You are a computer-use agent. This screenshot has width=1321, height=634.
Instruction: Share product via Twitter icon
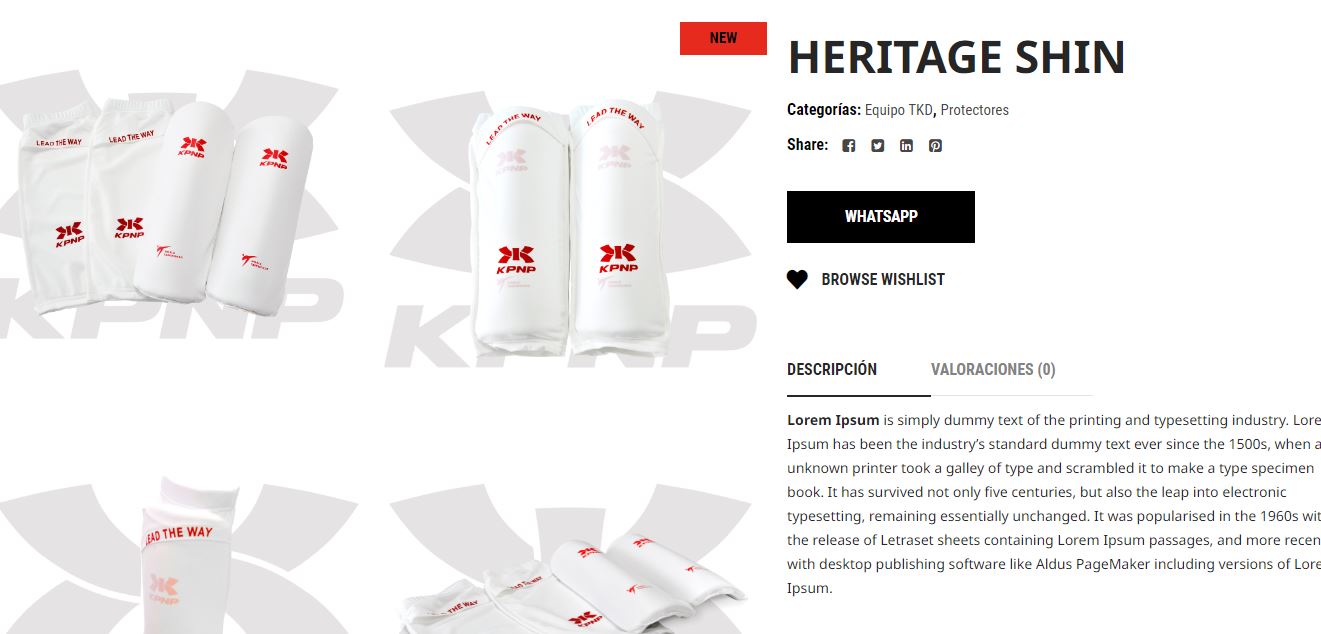coord(877,146)
